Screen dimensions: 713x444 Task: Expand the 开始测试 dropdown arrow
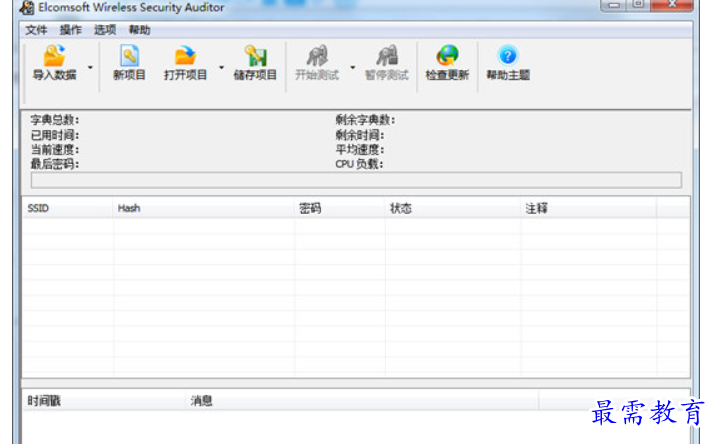coord(352,67)
